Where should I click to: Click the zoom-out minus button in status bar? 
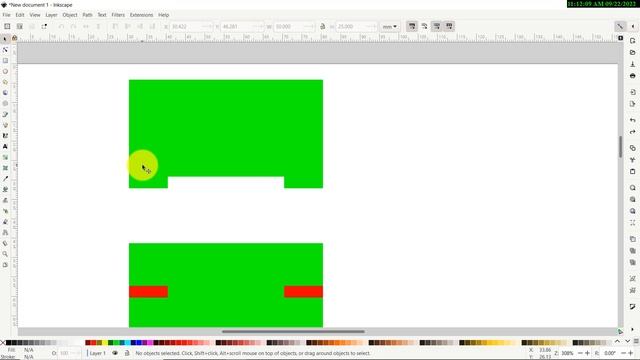tap(580, 353)
